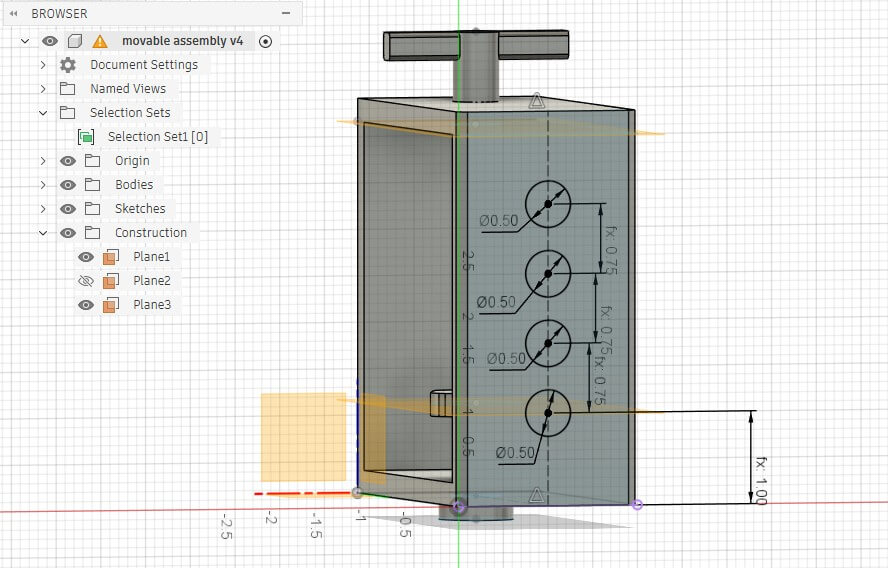The image size is (888, 568).
Task: Collapse the movable assembly v4 root node
Action: pos(24,41)
